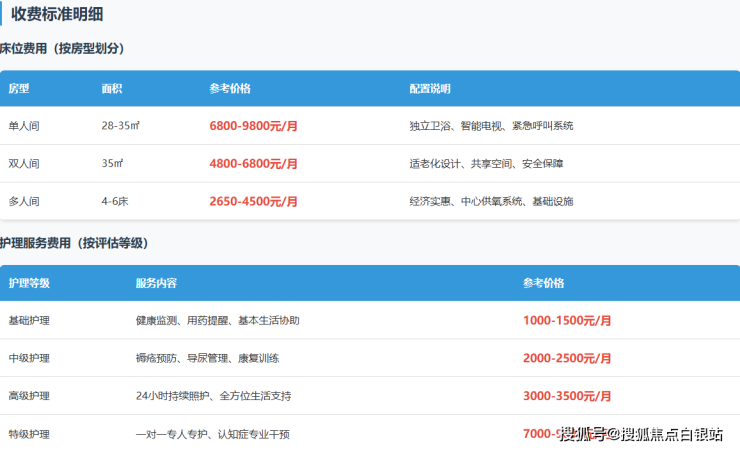The image size is (740, 450).
Task: Click the 收费标准明细 page title
Action: coord(56,15)
